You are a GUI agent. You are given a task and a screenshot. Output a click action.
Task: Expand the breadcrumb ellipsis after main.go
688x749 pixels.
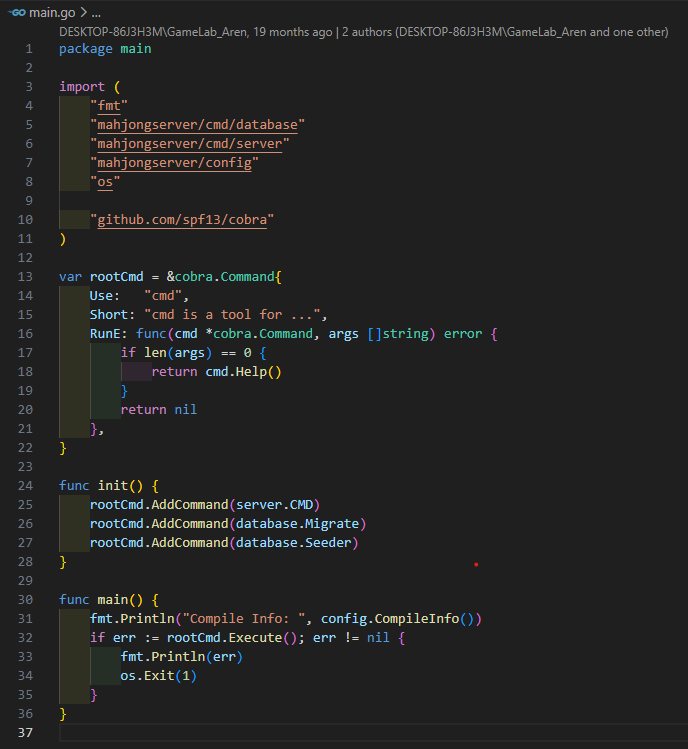96,13
